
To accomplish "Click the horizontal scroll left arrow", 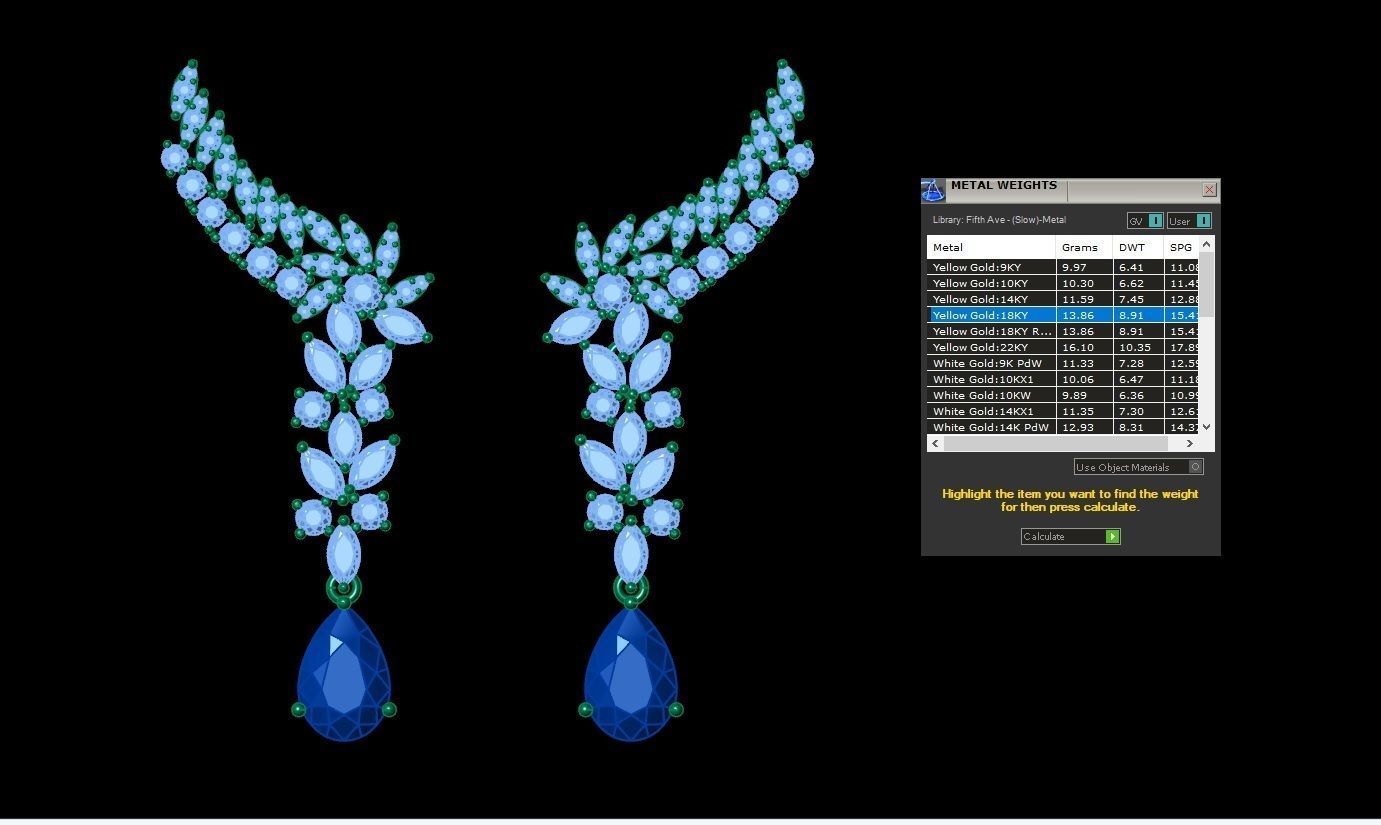I will point(936,443).
